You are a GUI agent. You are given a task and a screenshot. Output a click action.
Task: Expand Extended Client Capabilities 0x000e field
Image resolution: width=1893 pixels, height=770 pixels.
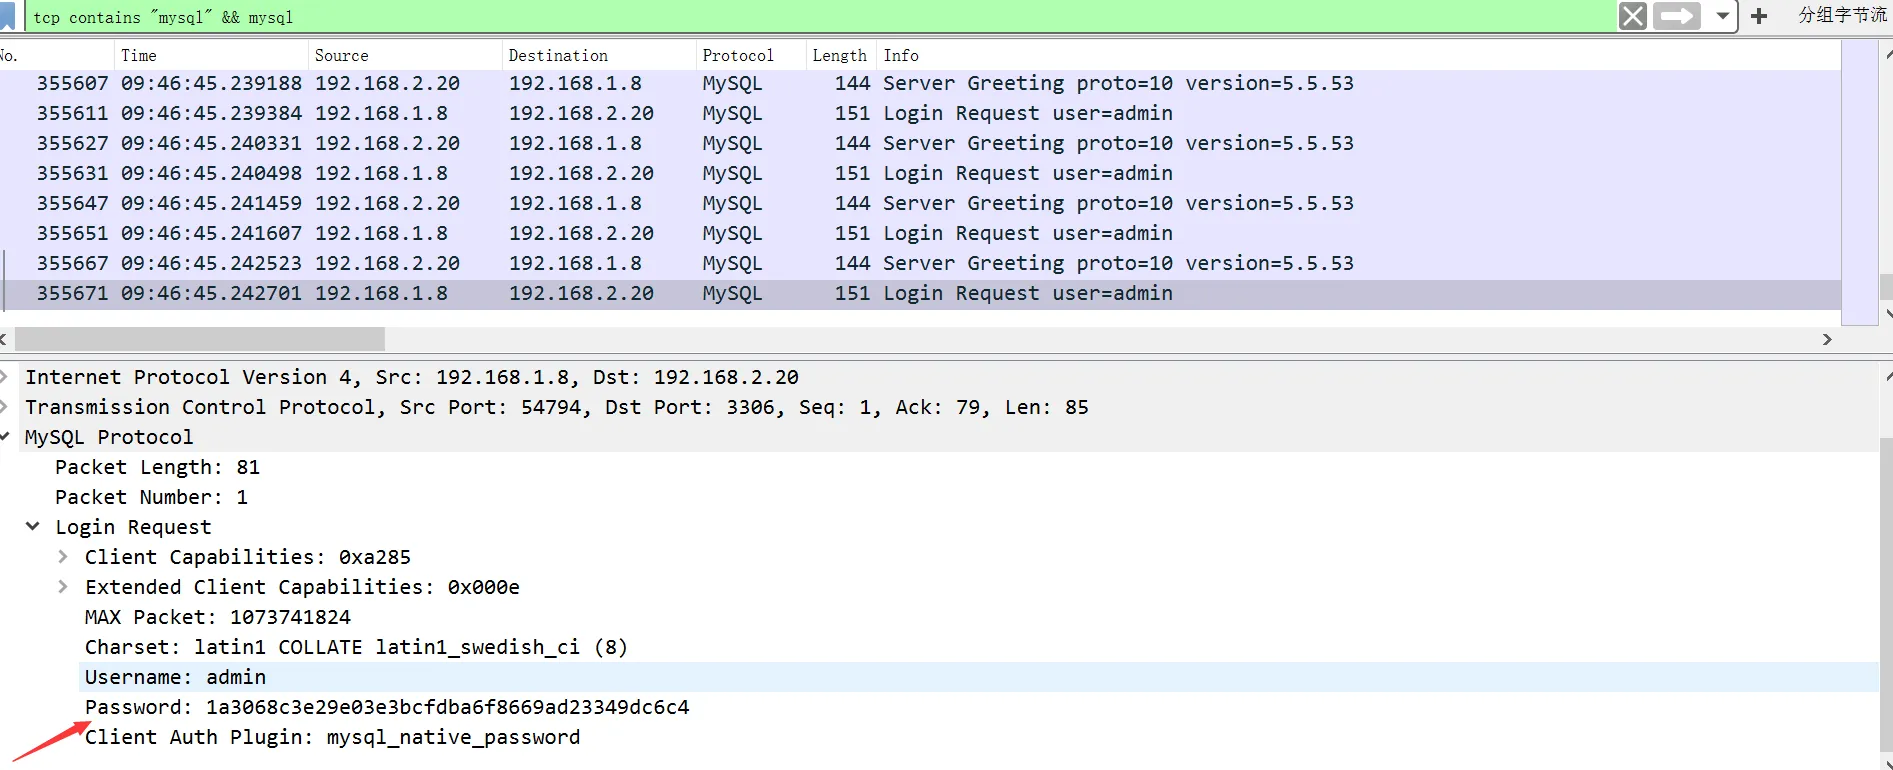point(63,587)
